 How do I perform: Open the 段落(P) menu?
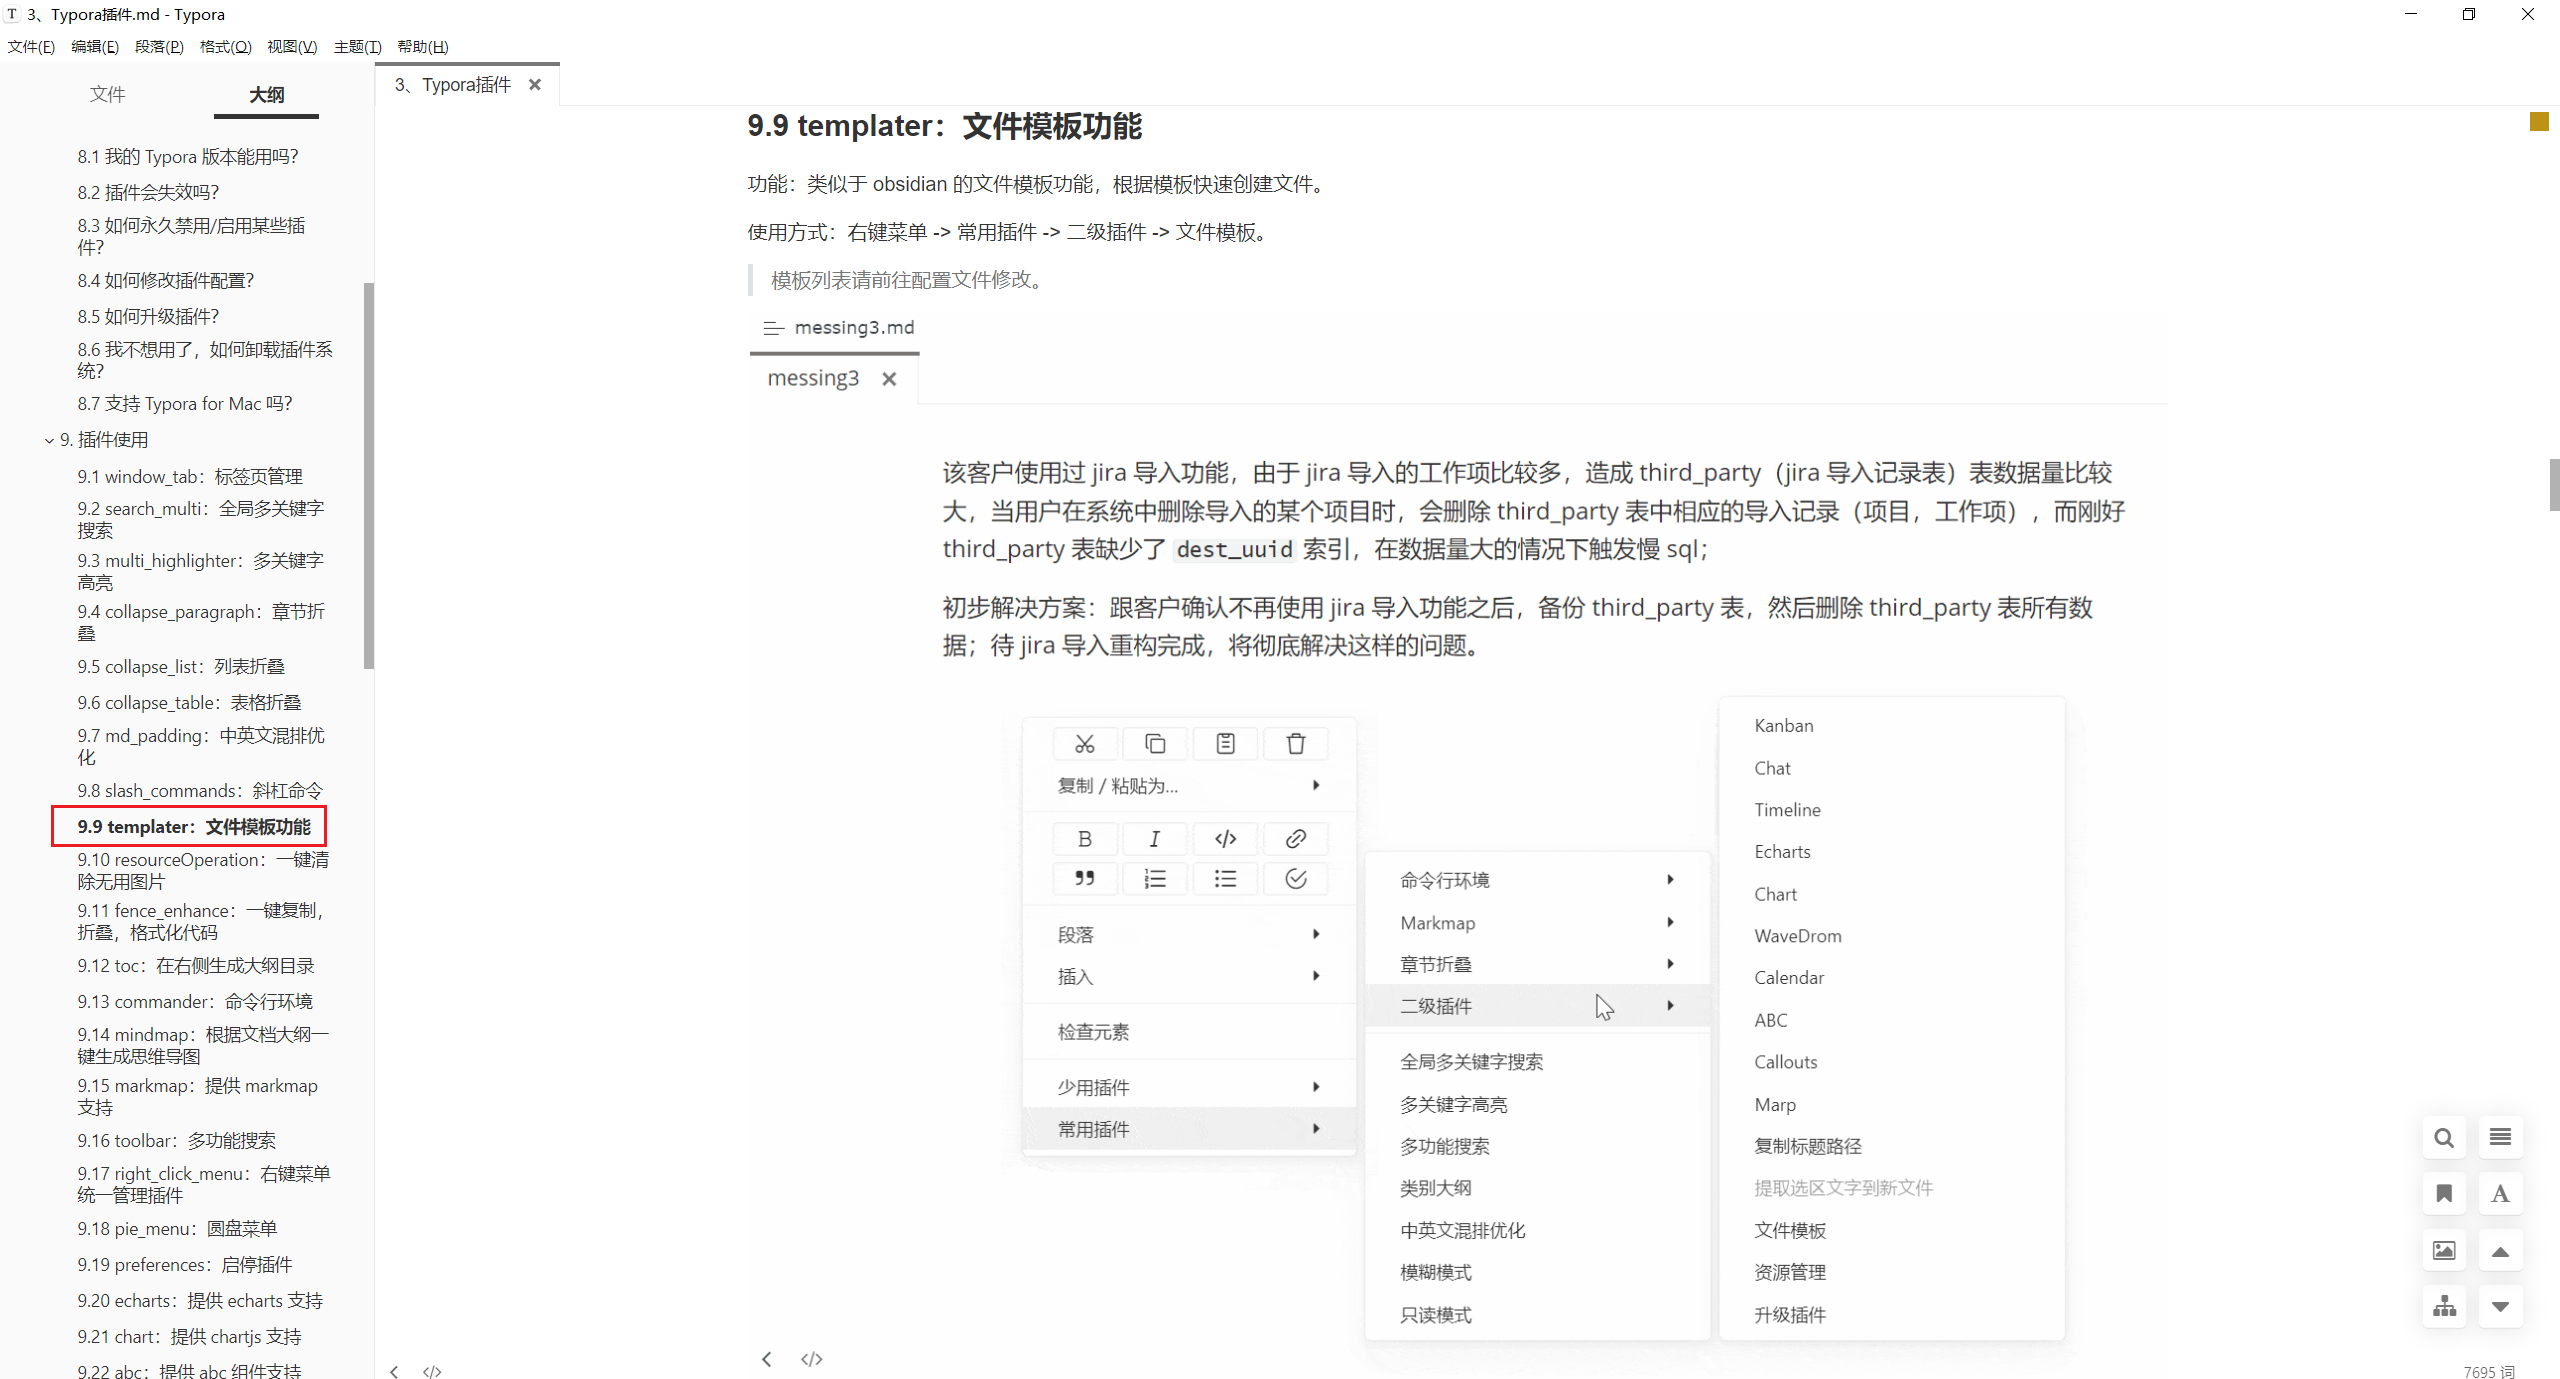pyautogui.click(x=159, y=47)
